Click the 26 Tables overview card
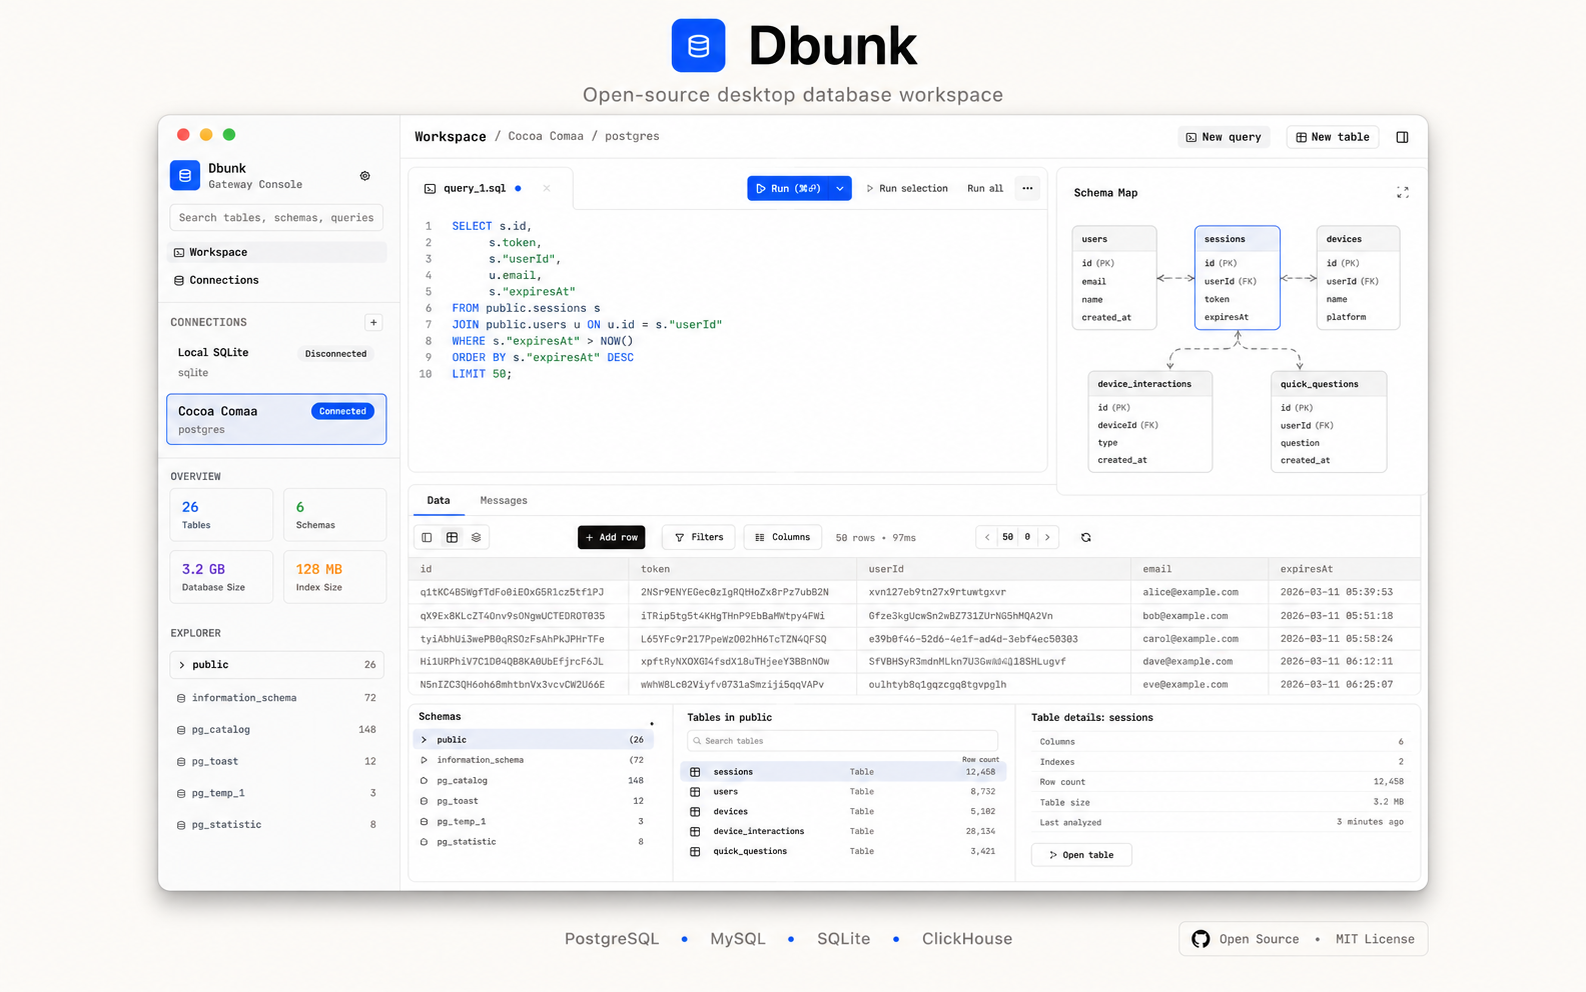The width and height of the screenshot is (1586, 992). tap(221, 515)
